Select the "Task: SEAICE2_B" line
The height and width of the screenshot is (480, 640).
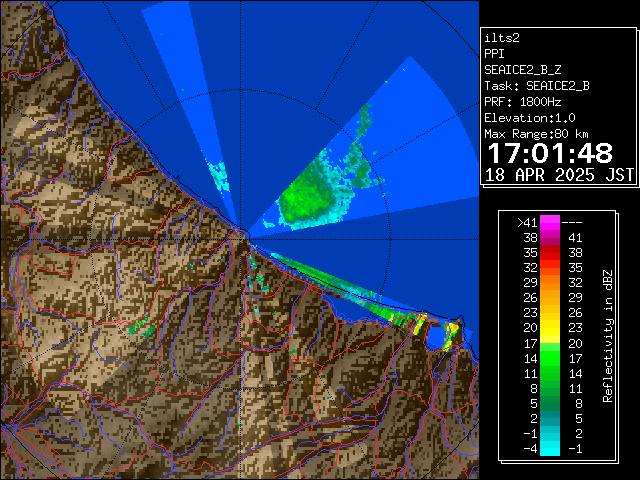coord(537,86)
